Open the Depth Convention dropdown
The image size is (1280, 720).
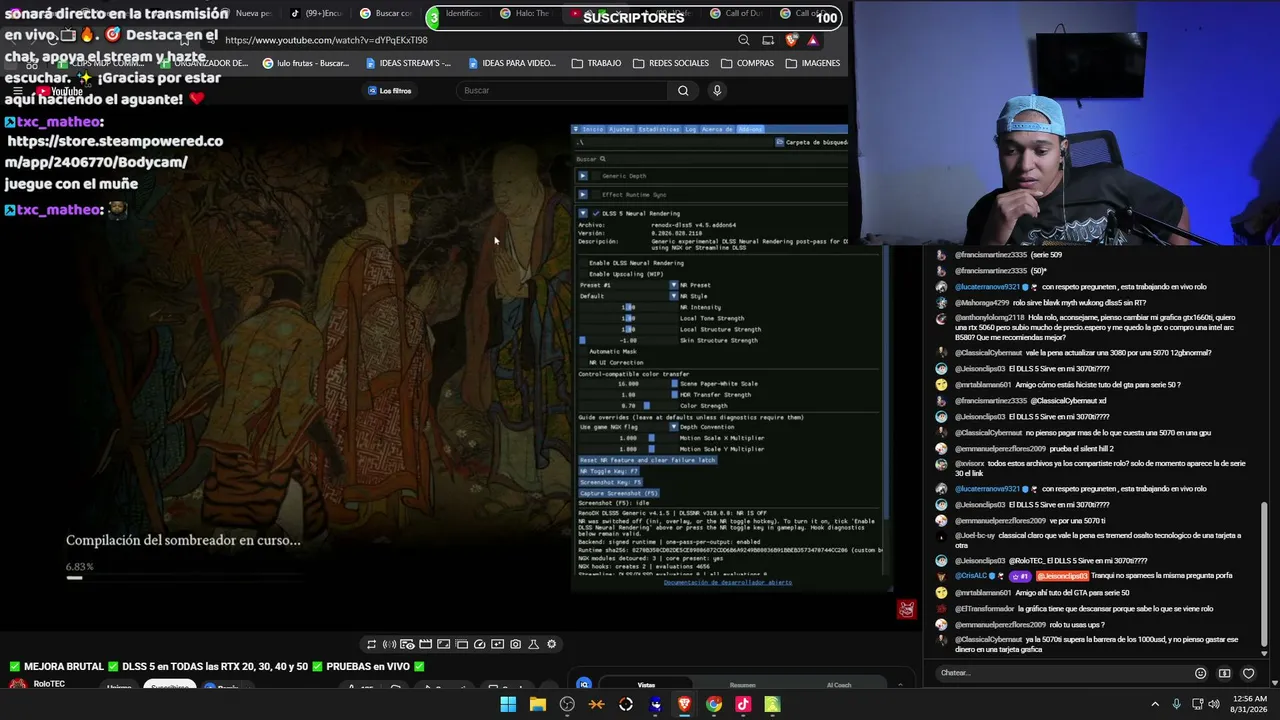click(x=628, y=427)
